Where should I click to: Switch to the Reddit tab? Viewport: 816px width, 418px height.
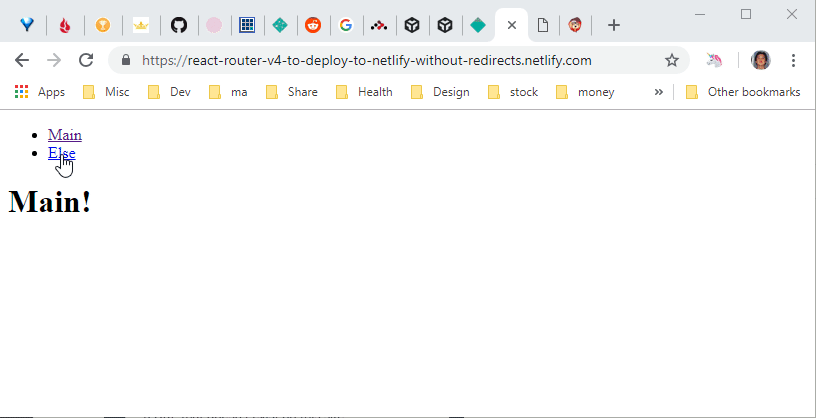313,25
